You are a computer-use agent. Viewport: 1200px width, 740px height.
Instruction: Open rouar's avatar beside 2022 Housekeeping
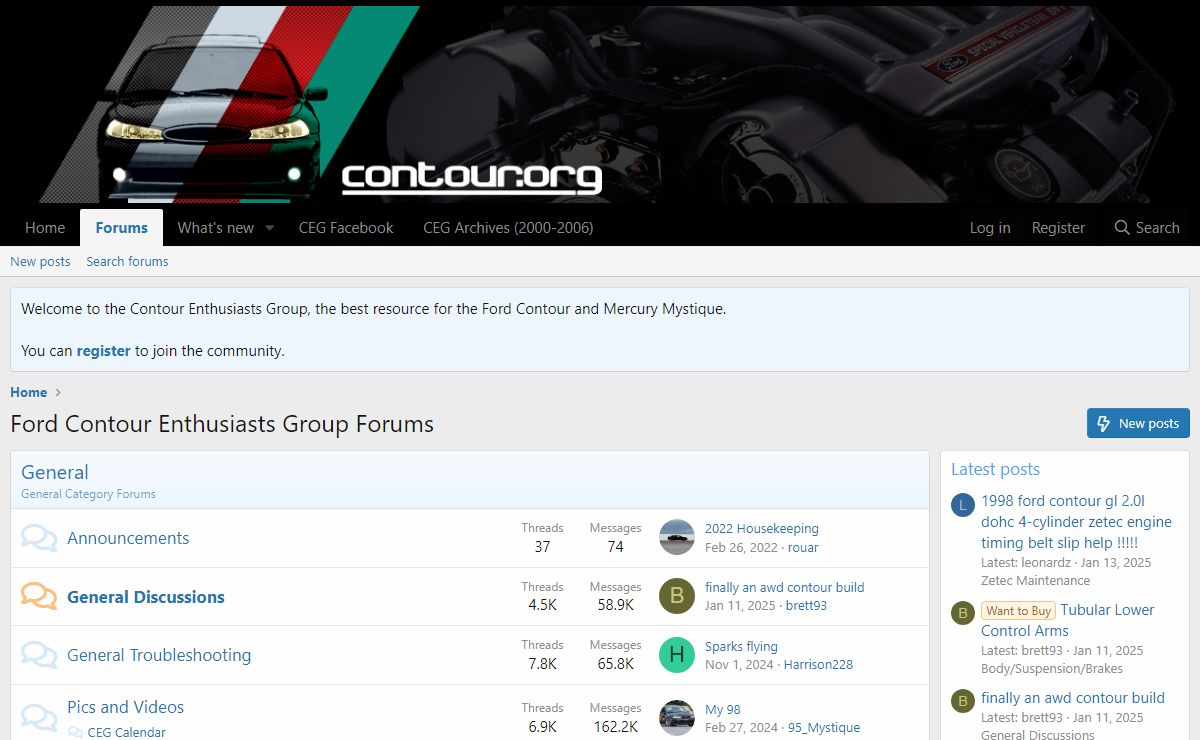point(677,537)
